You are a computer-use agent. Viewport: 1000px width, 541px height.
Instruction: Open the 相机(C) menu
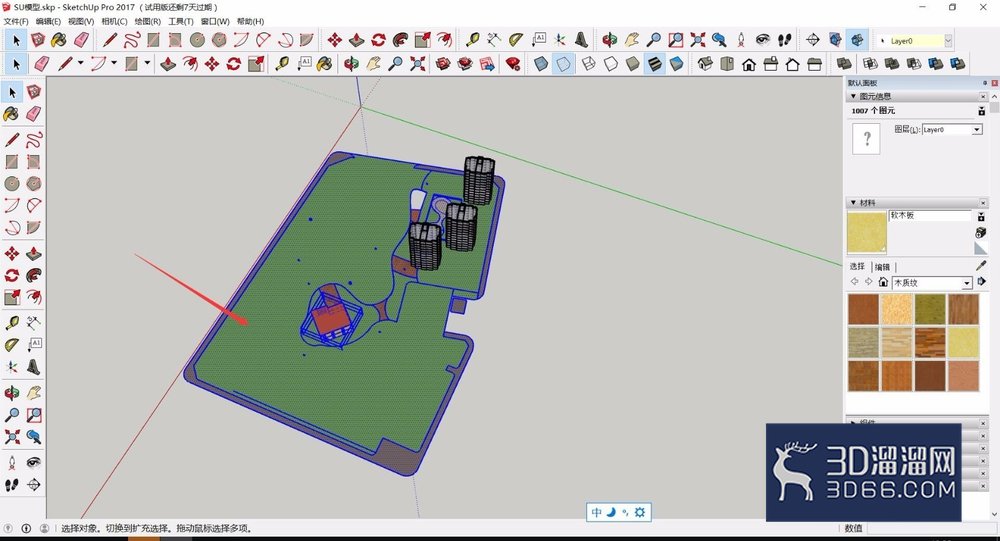point(114,22)
